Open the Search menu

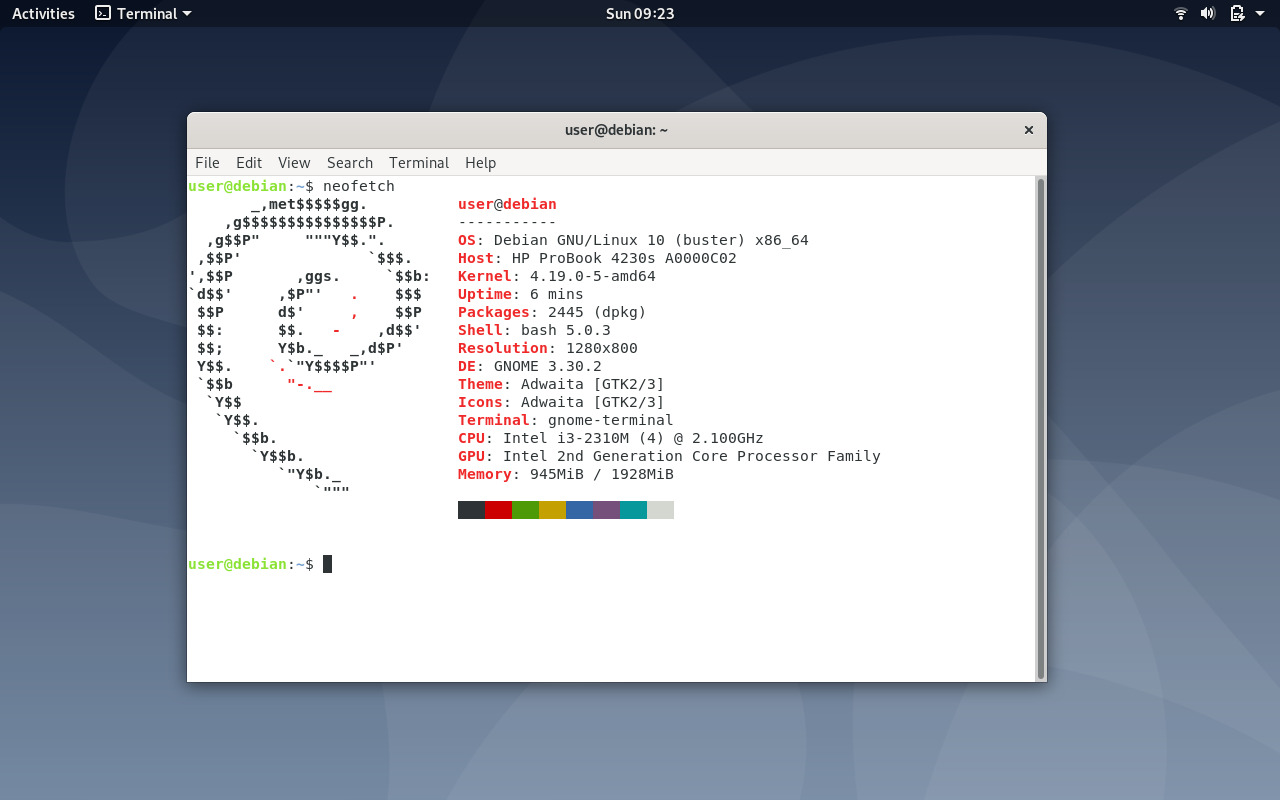tap(350, 162)
